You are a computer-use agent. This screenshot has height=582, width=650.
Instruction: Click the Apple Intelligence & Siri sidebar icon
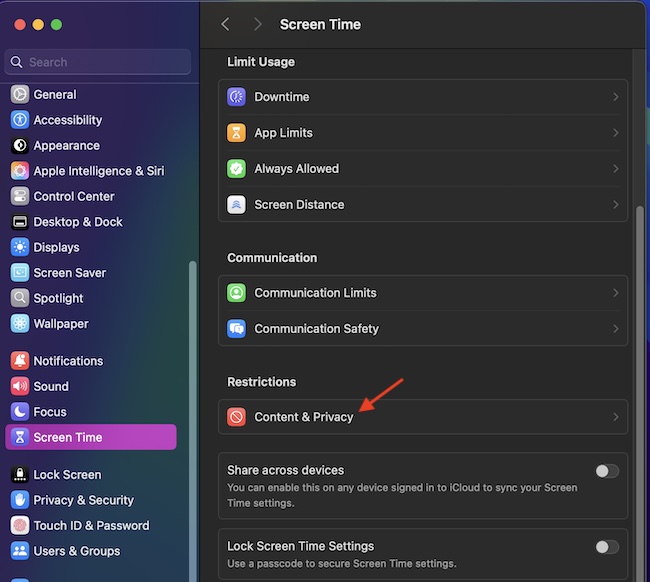click(x=20, y=171)
